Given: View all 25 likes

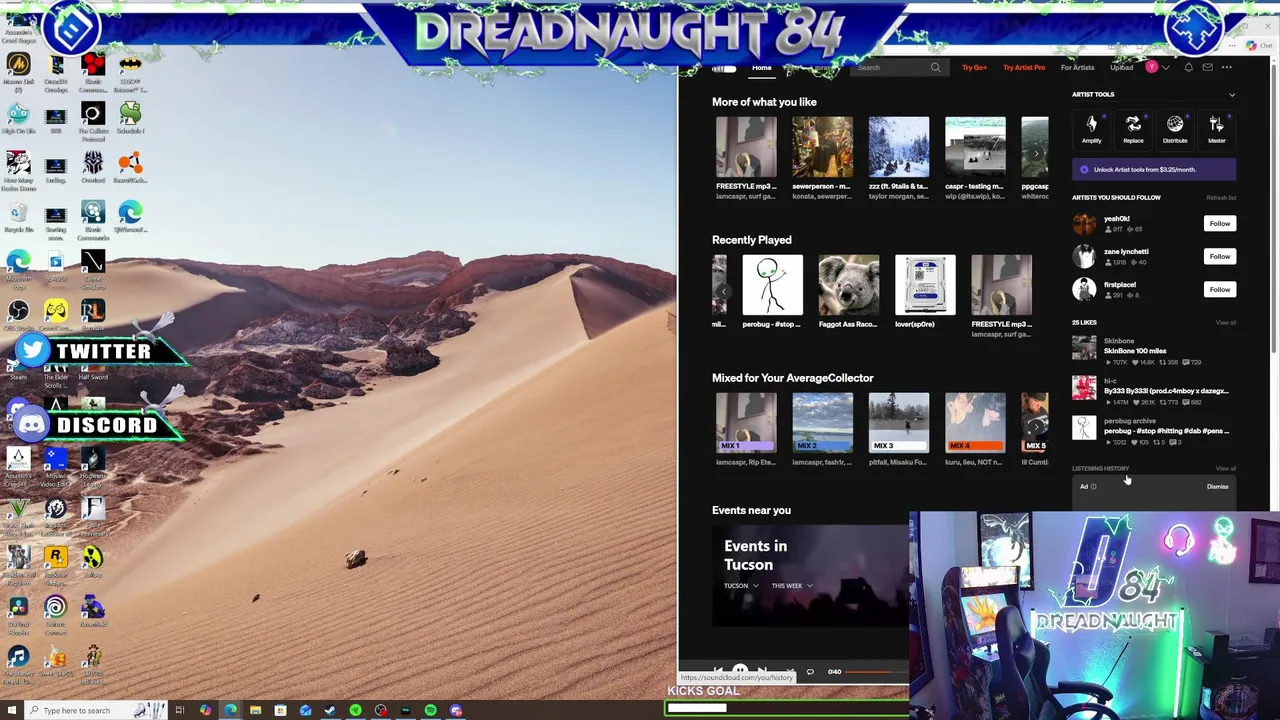Looking at the screenshot, I should pyautogui.click(x=1225, y=323).
